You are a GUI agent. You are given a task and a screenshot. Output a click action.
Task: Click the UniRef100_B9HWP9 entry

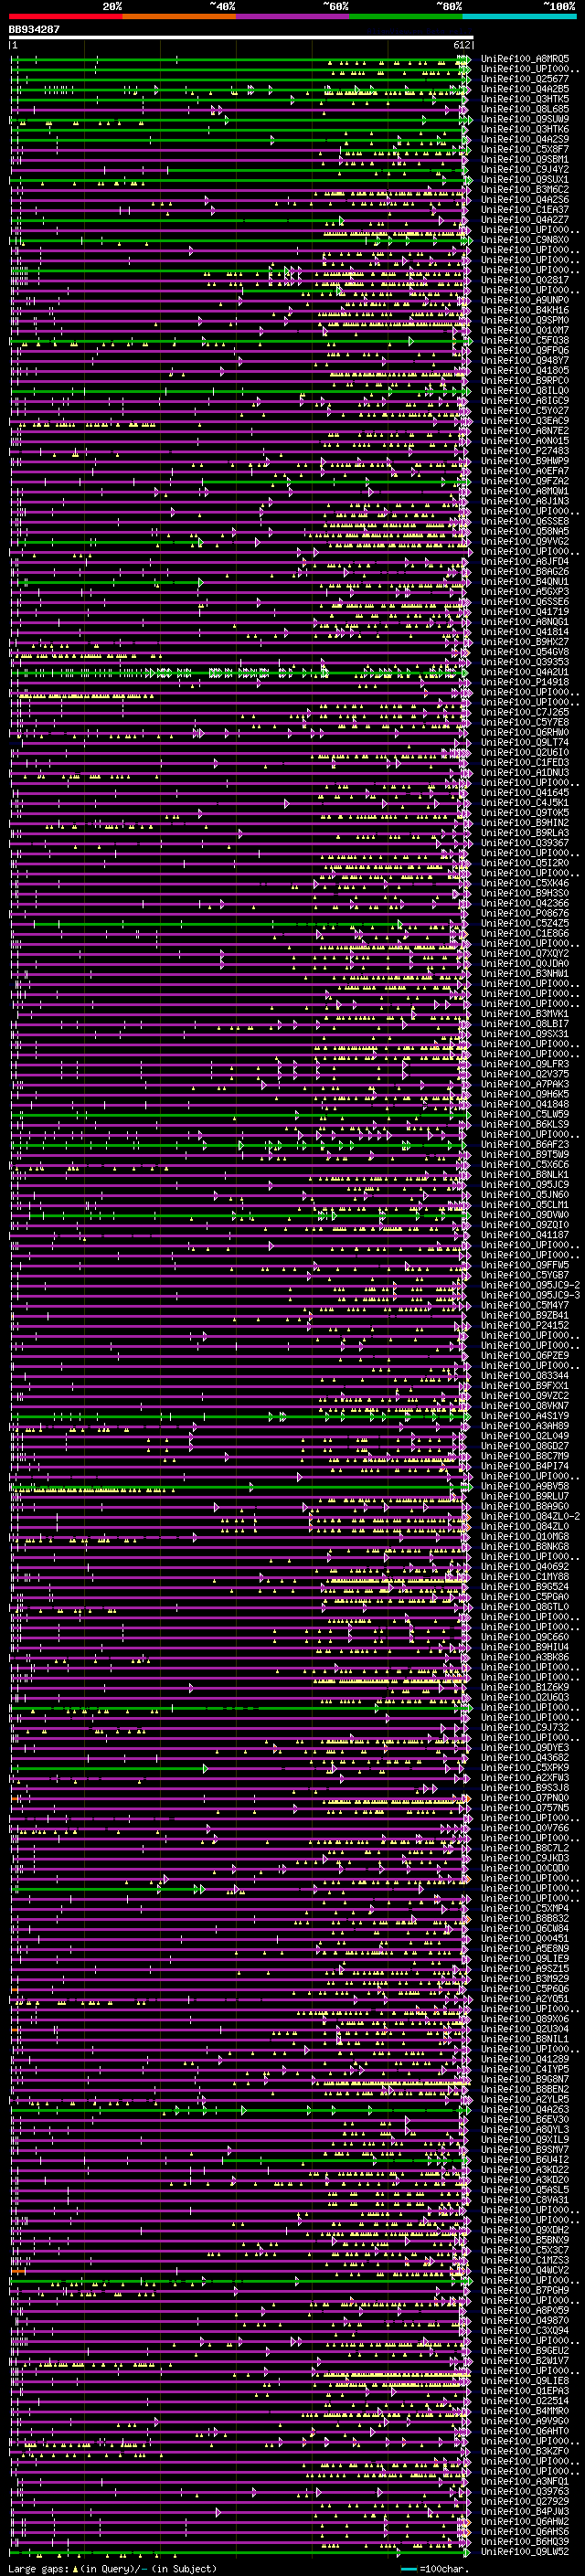tap(525, 461)
